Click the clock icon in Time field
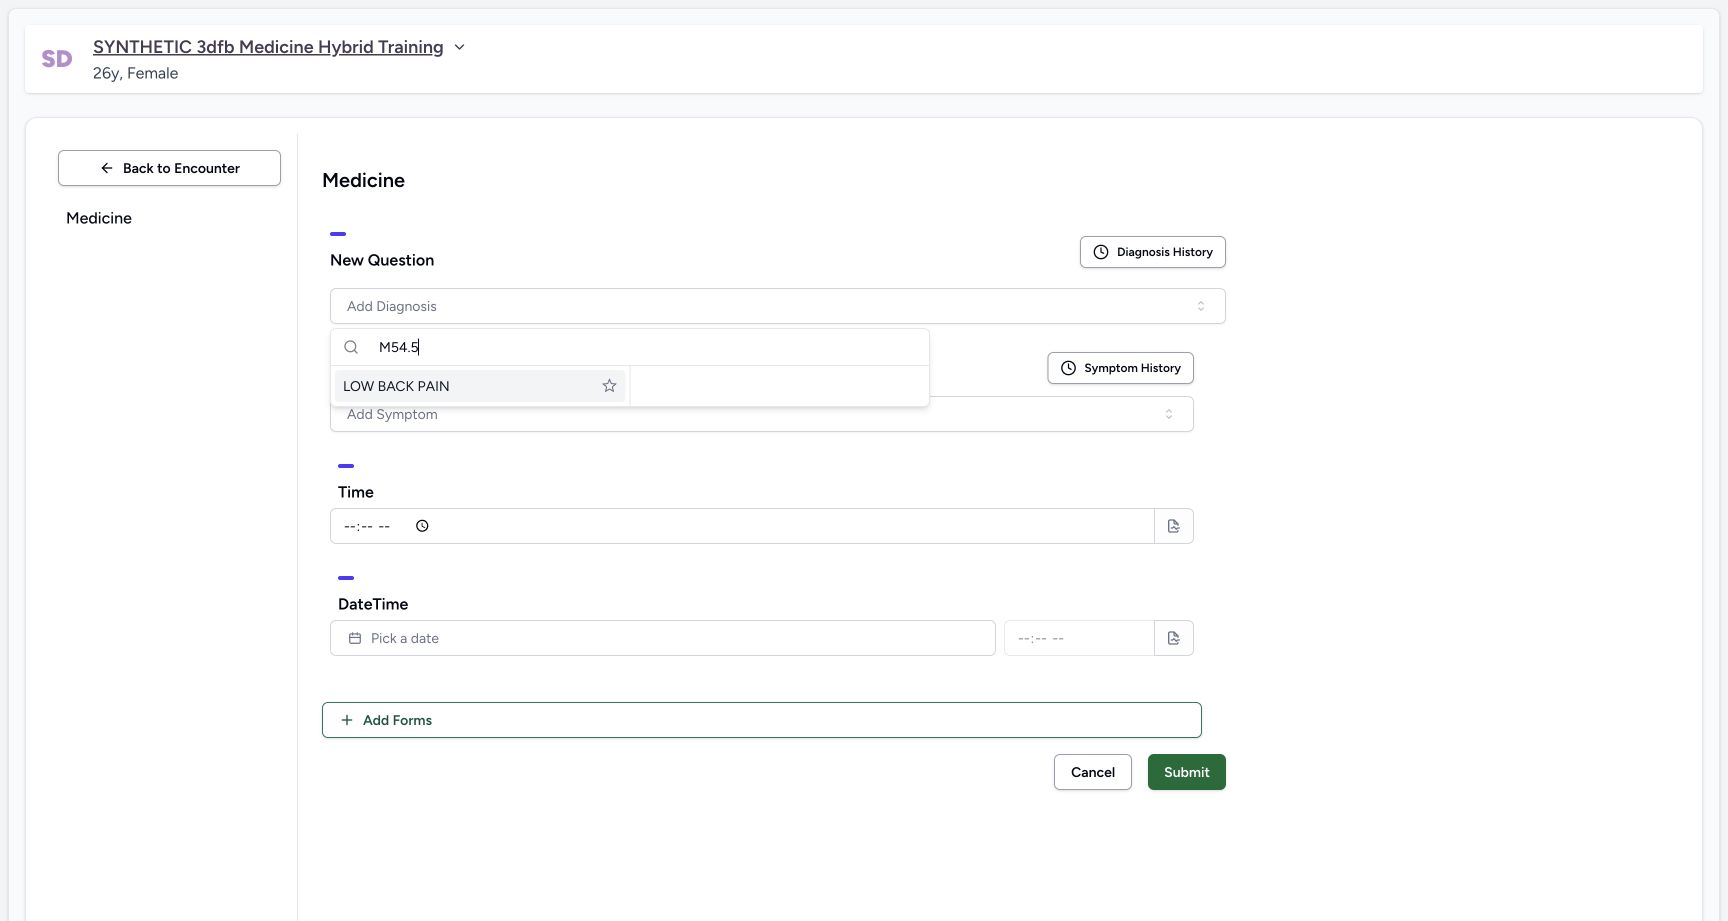The height and width of the screenshot is (921, 1728). [422, 526]
